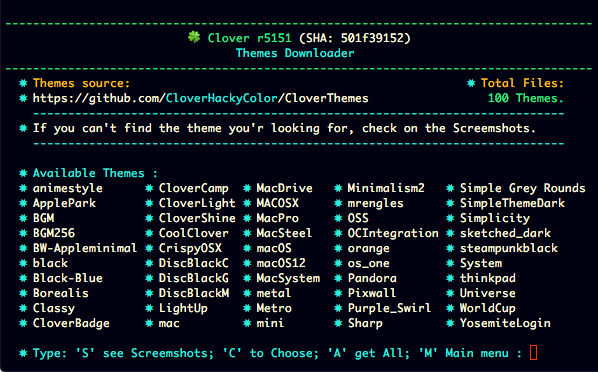The width and height of the screenshot is (598, 372).
Task: Select the System theme entry
Action: click(x=481, y=263)
